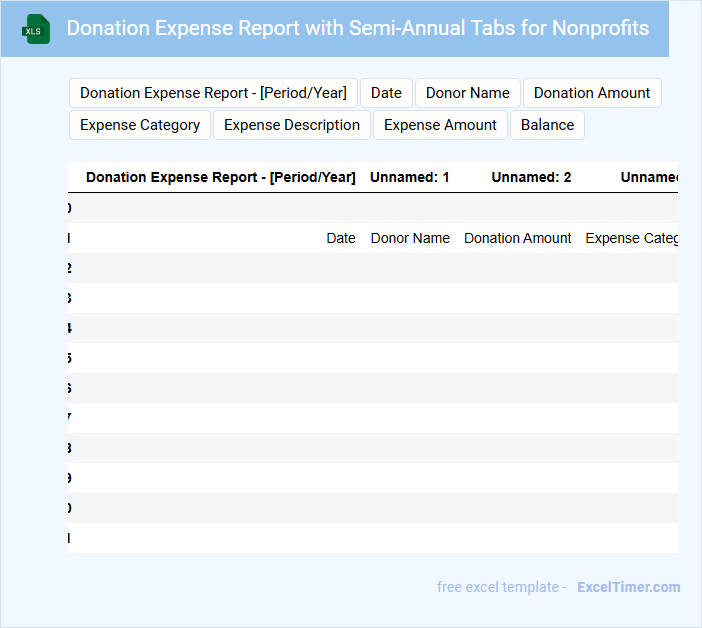
Task: Click the 'Unnamed: 2' column header
Action: point(531,177)
